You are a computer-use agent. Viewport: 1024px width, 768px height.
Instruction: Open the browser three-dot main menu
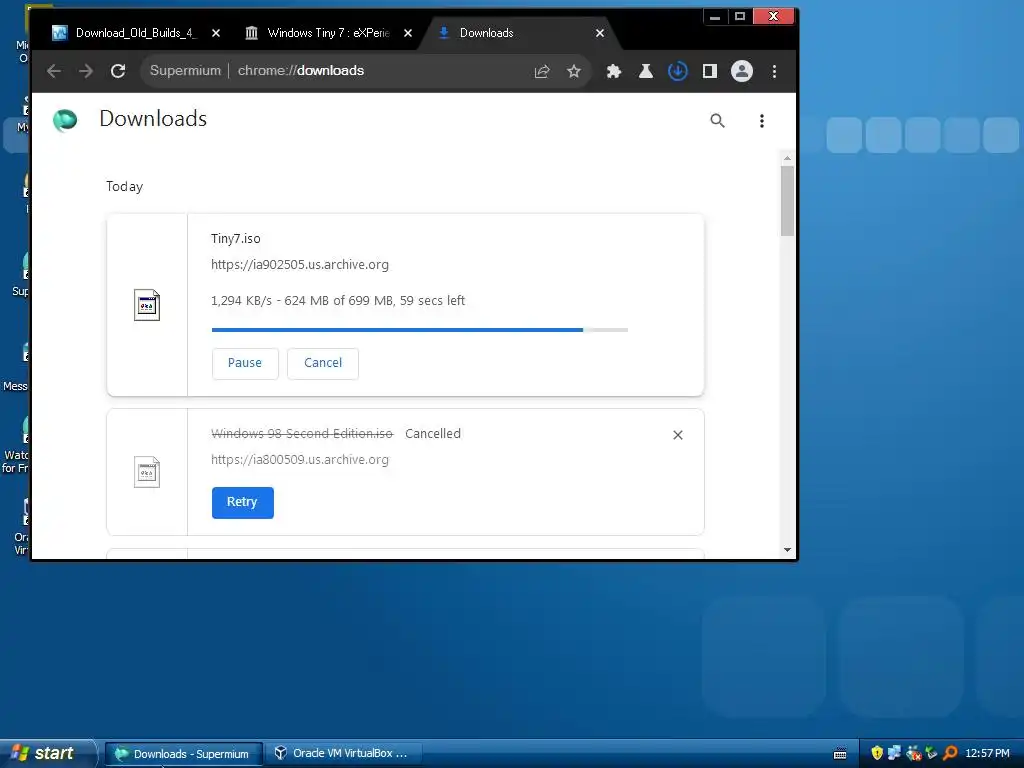tap(774, 71)
